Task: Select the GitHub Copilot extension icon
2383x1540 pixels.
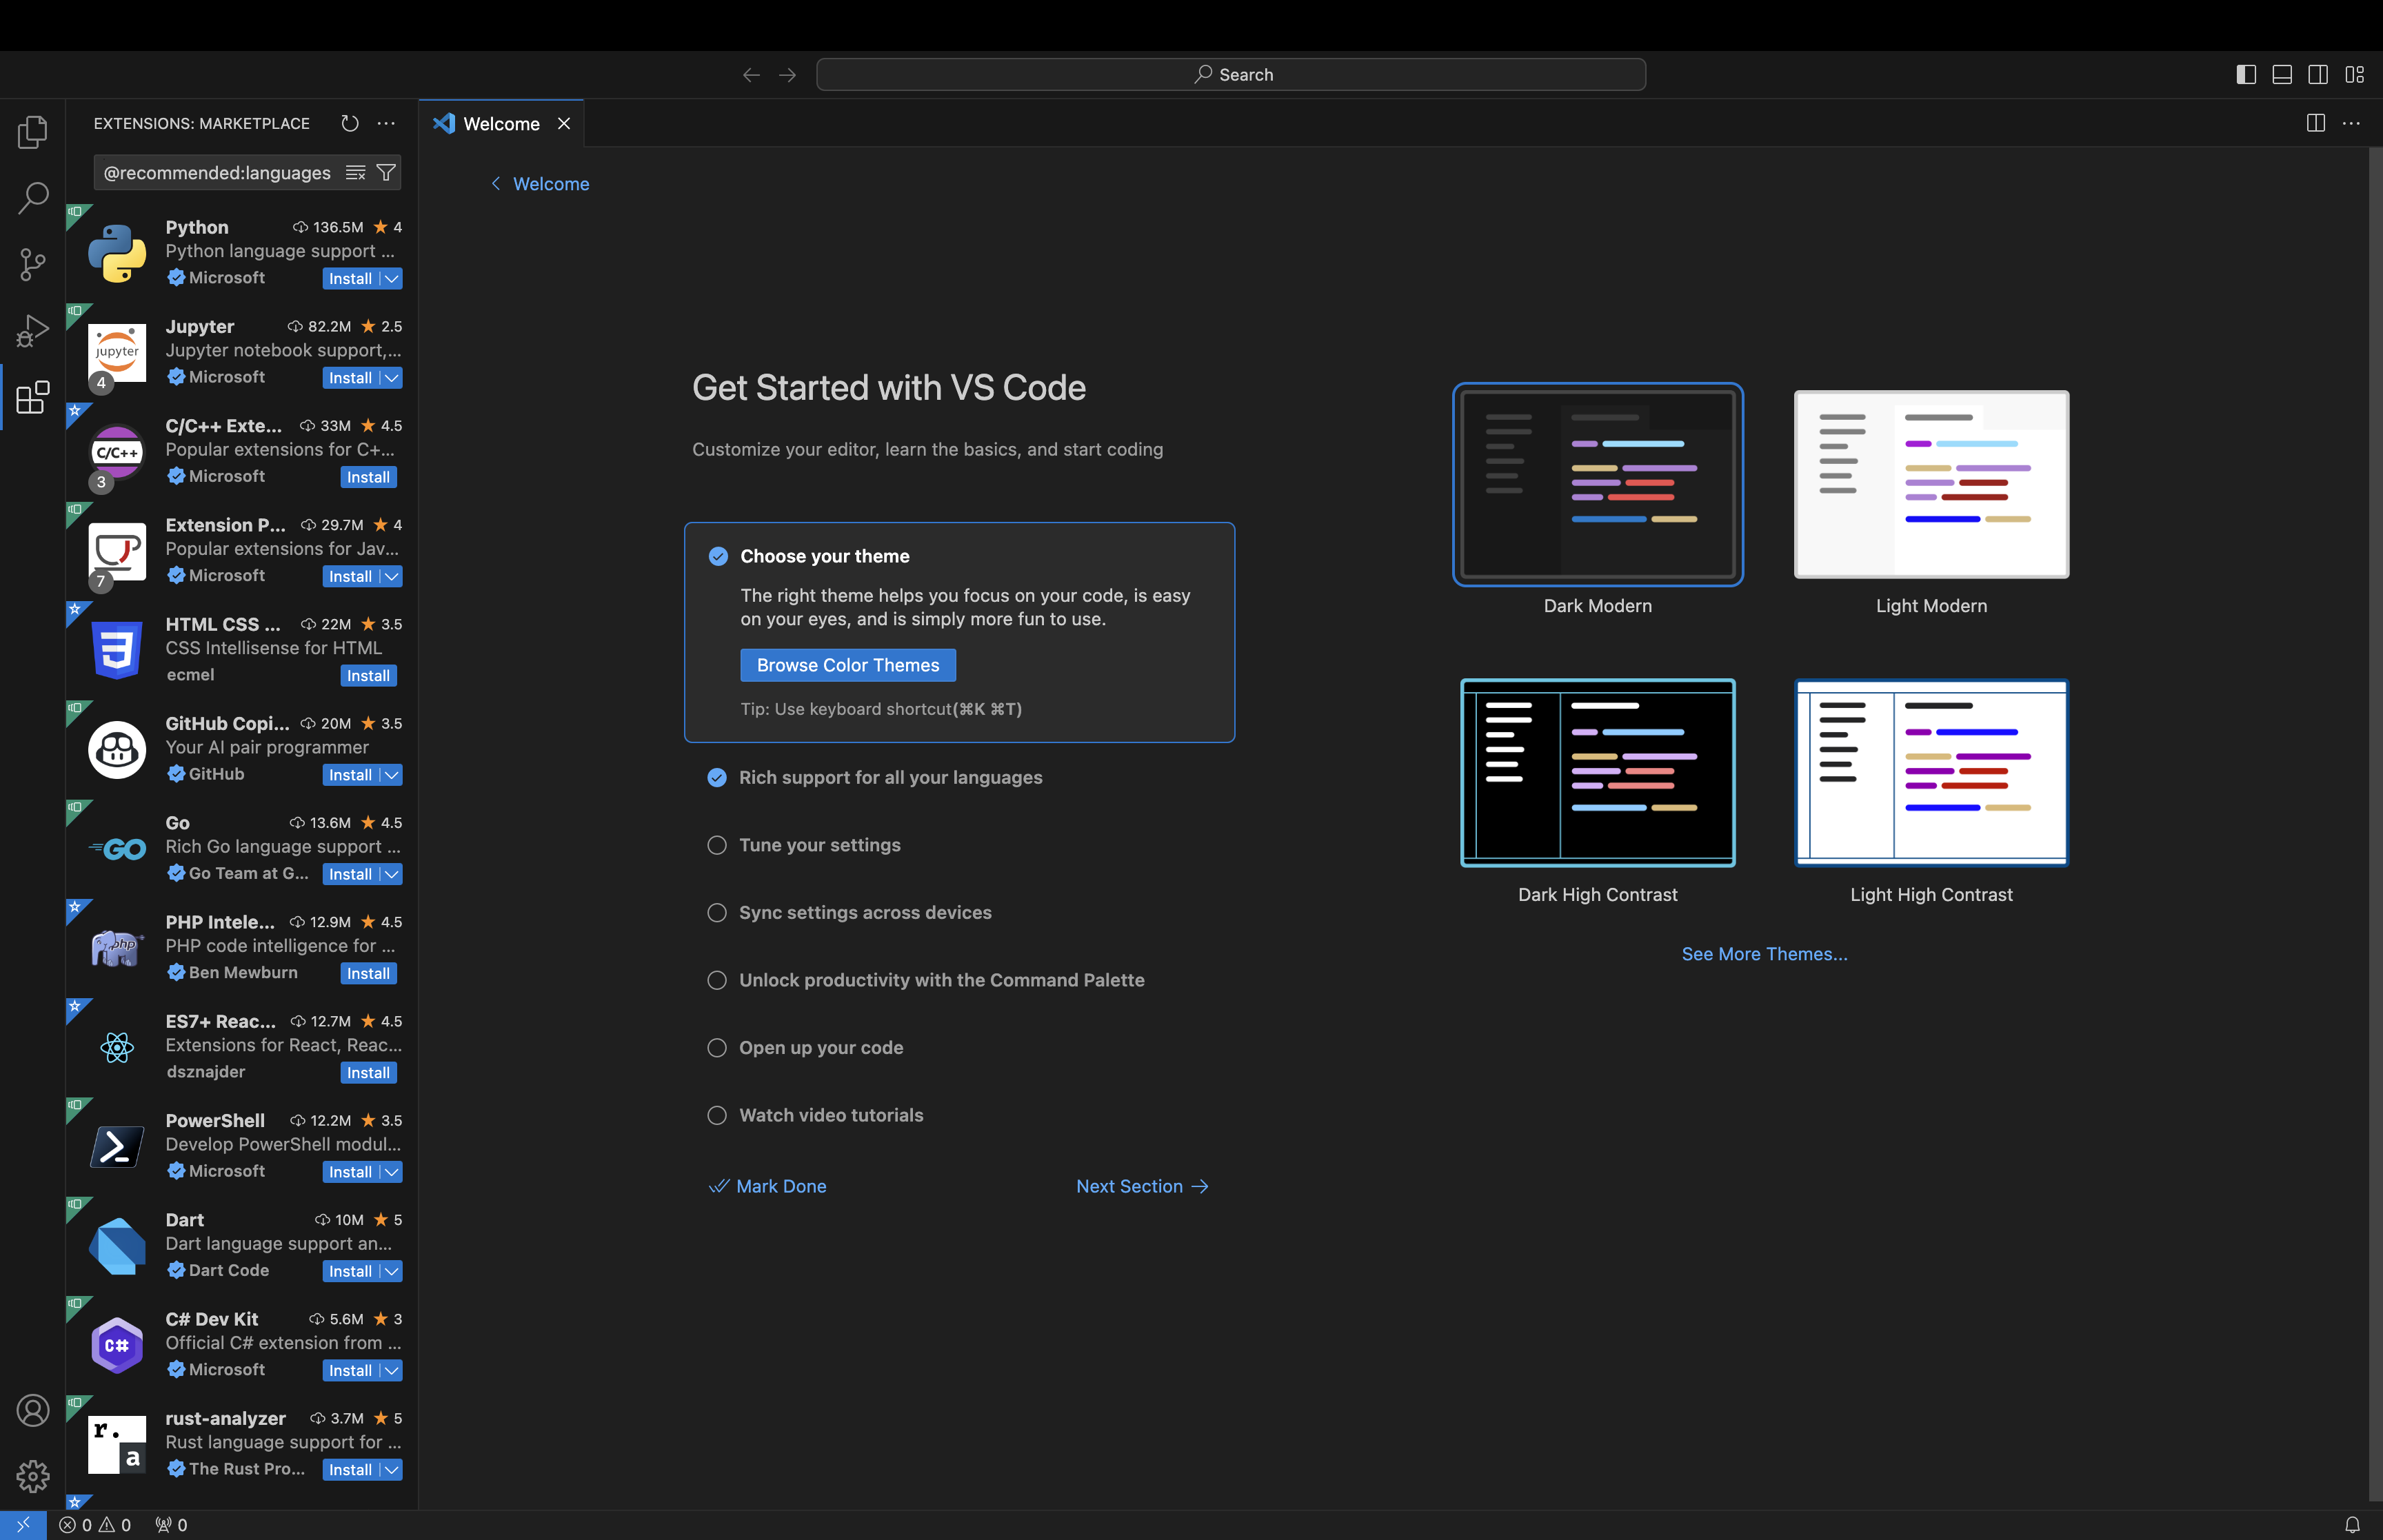Action: coord(117,749)
